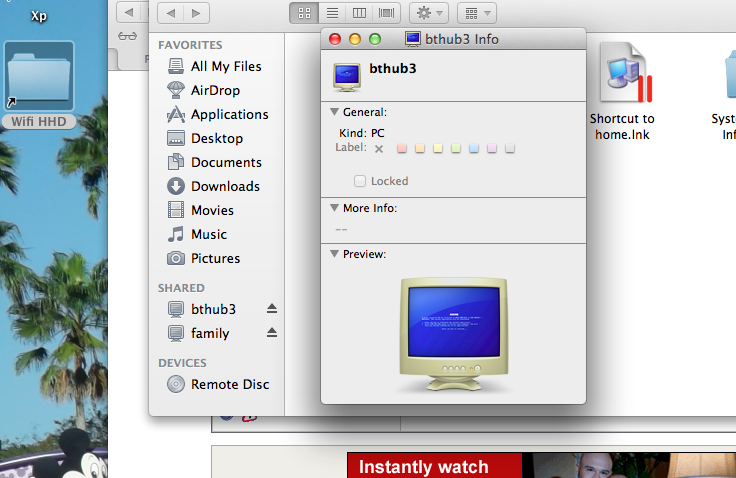This screenshot has height=478, width=736.
Task: Select Remote Disc under Devices
Action: [218, 384]
